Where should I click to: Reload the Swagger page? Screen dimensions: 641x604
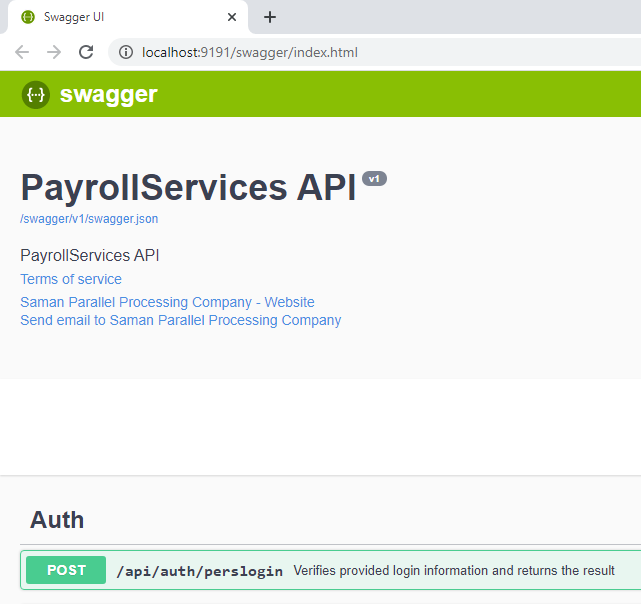[86, 52]
